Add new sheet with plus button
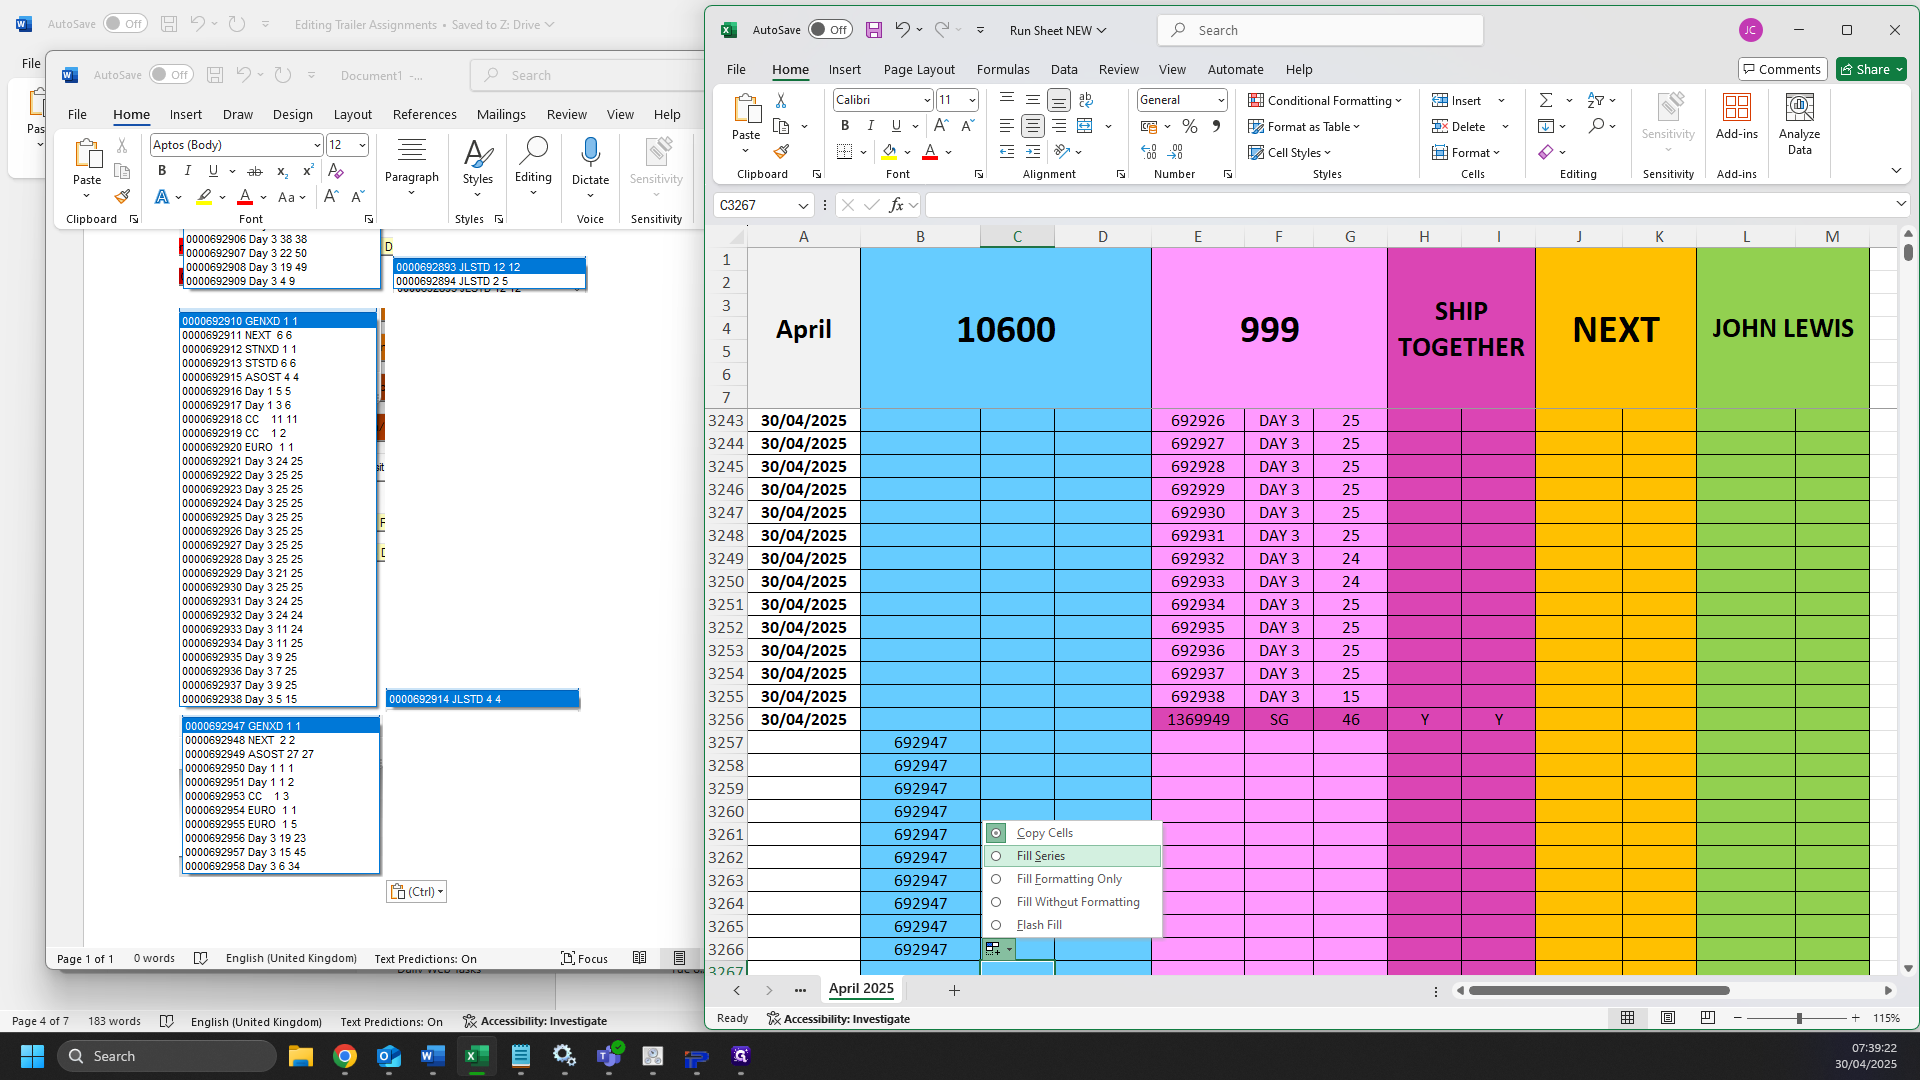Viewport: 1920px width, 1080px height. (x=954, y=990)
